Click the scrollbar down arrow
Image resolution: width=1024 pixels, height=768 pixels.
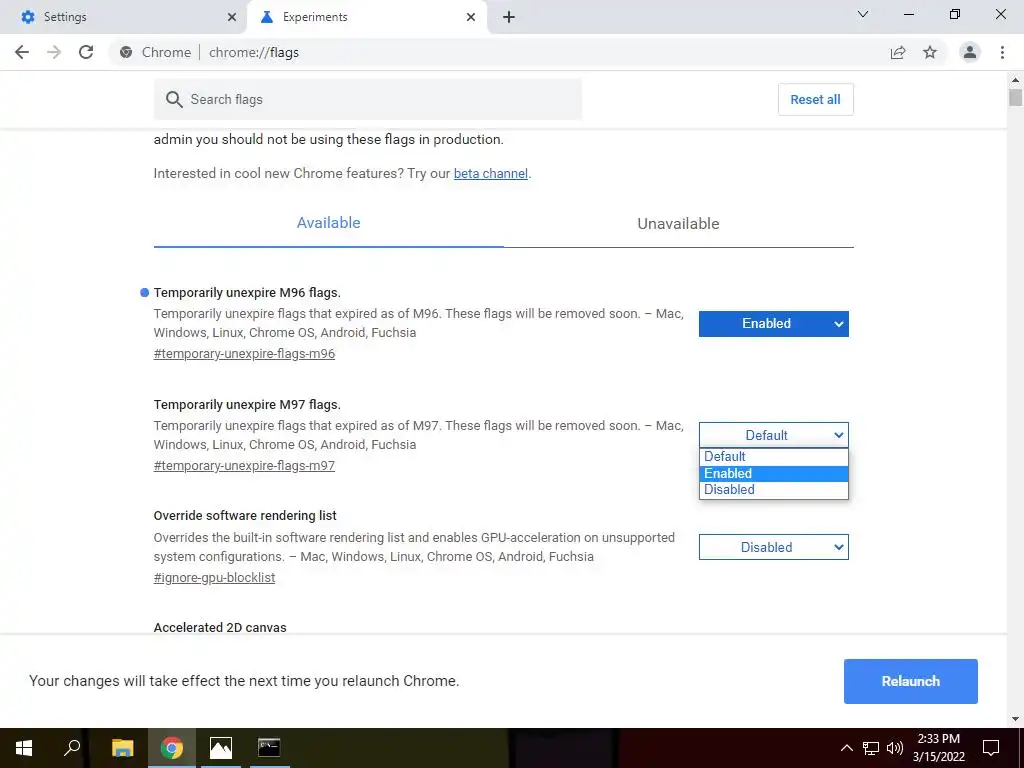(1015, 719)
